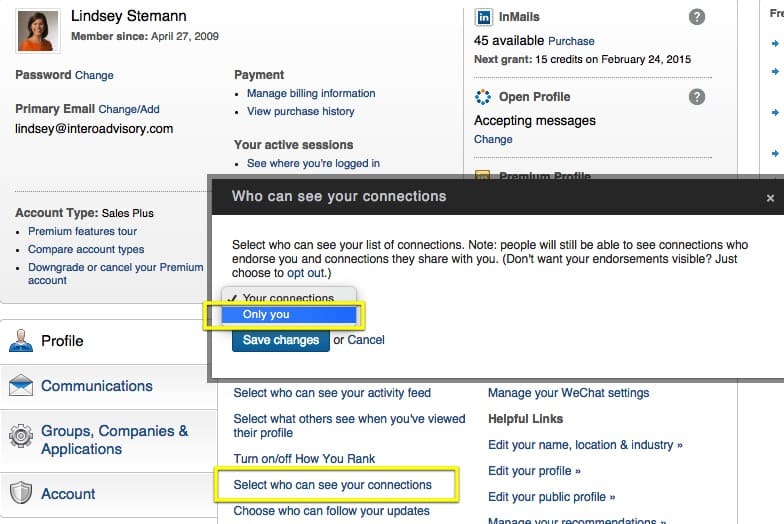Screen dimensions: 784x524
Task: Click the Lindsey Stemann profile photo
Action: (x=38, y=31)
